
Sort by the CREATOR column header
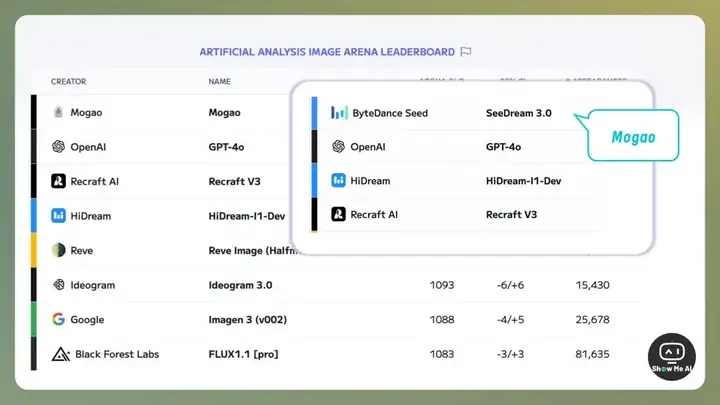point(68,81)
